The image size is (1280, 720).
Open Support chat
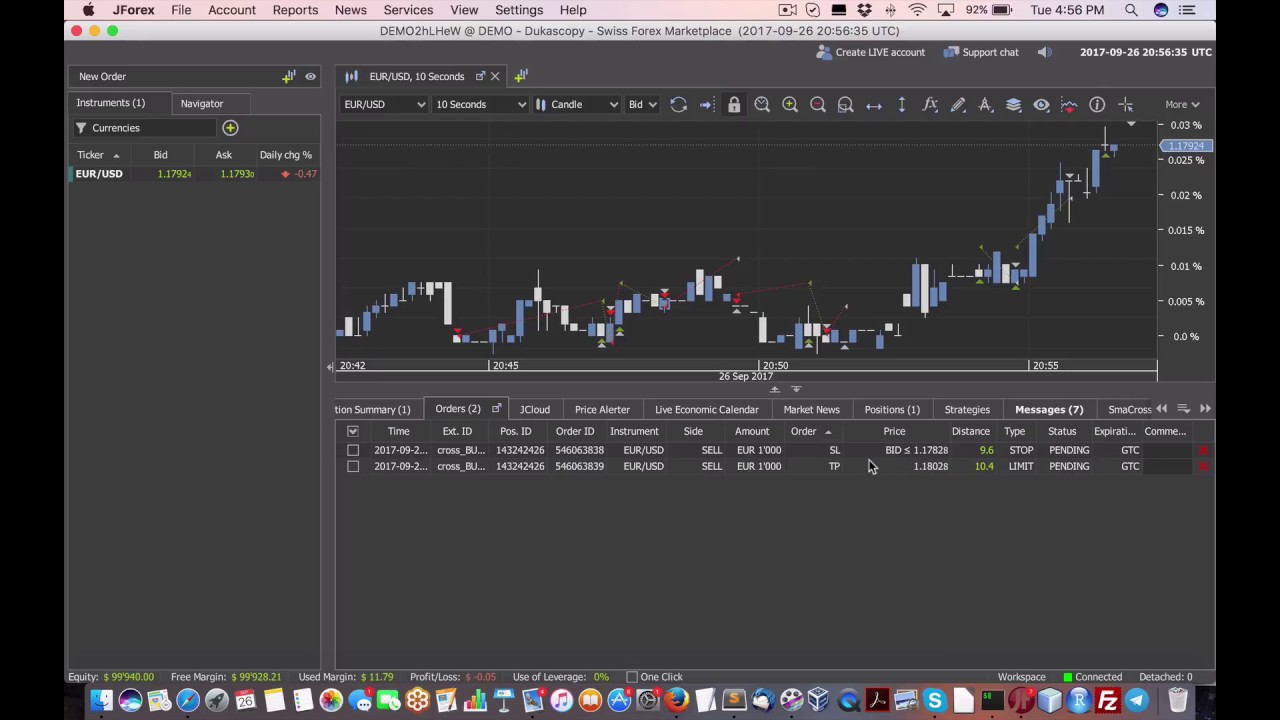coord(981,52)
